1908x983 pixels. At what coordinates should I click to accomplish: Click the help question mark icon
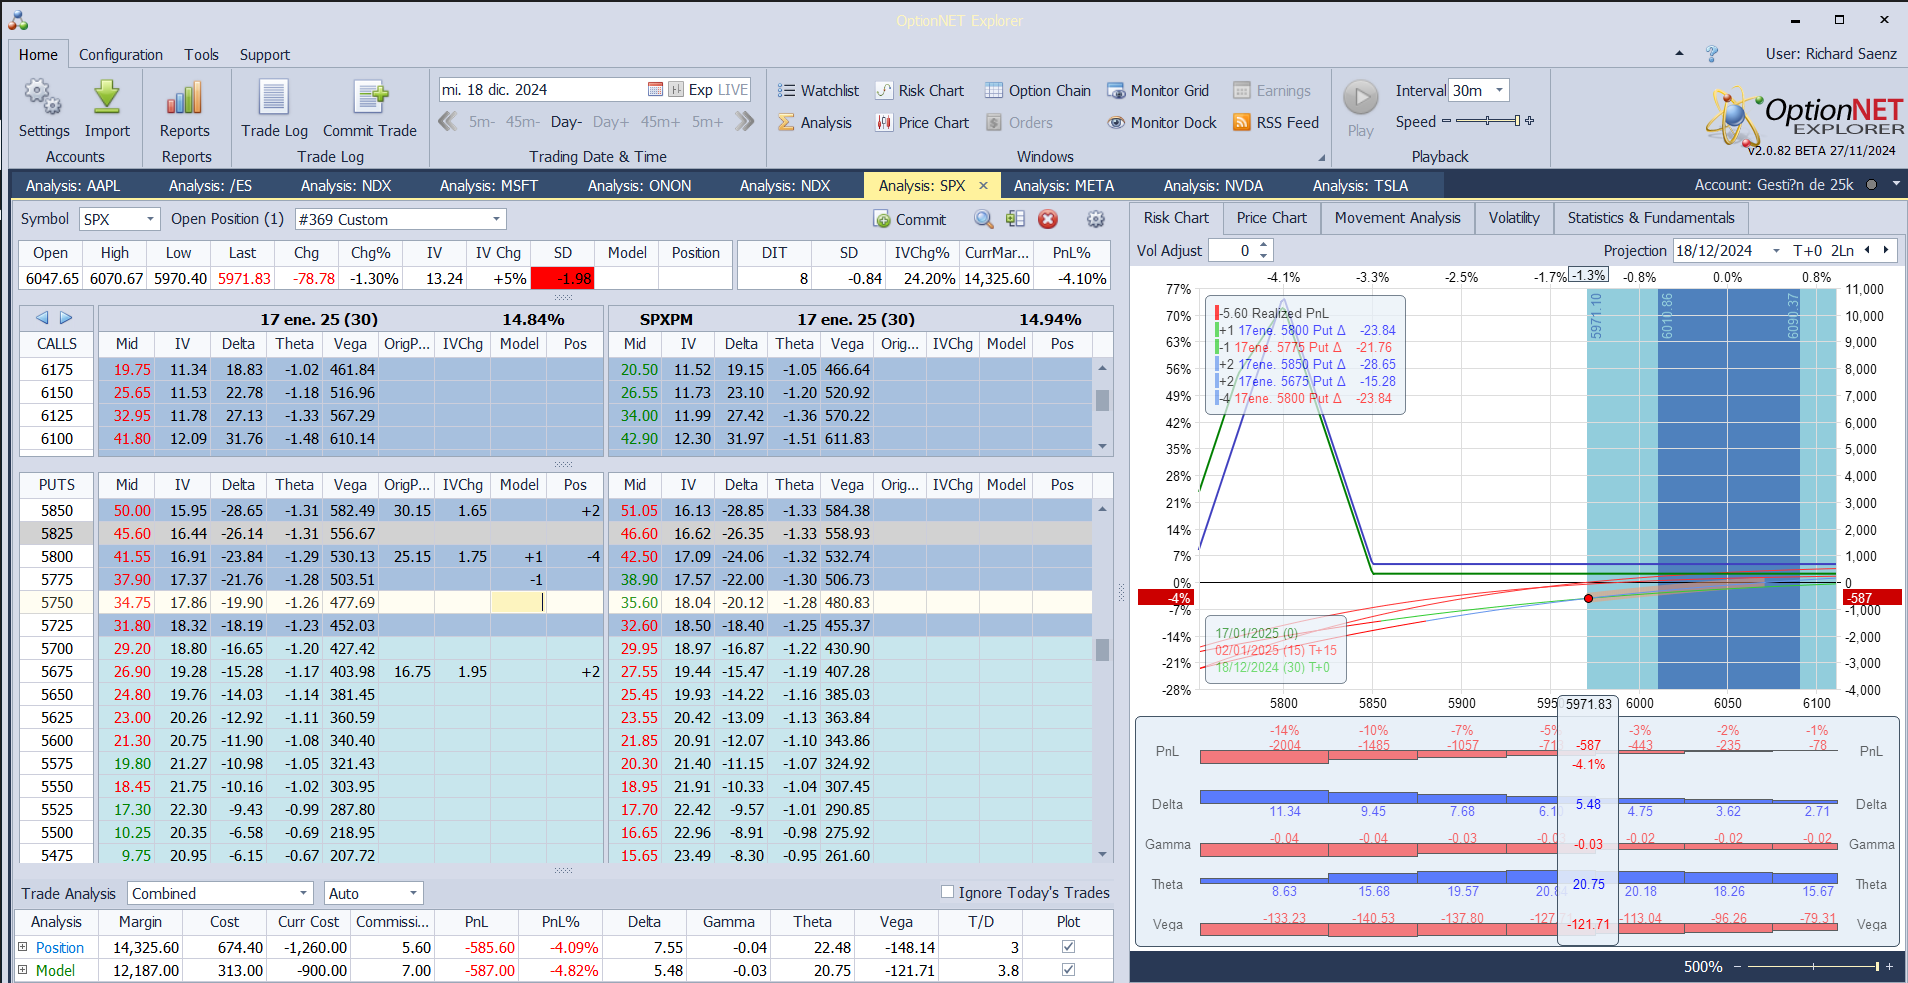(1712, 54)
